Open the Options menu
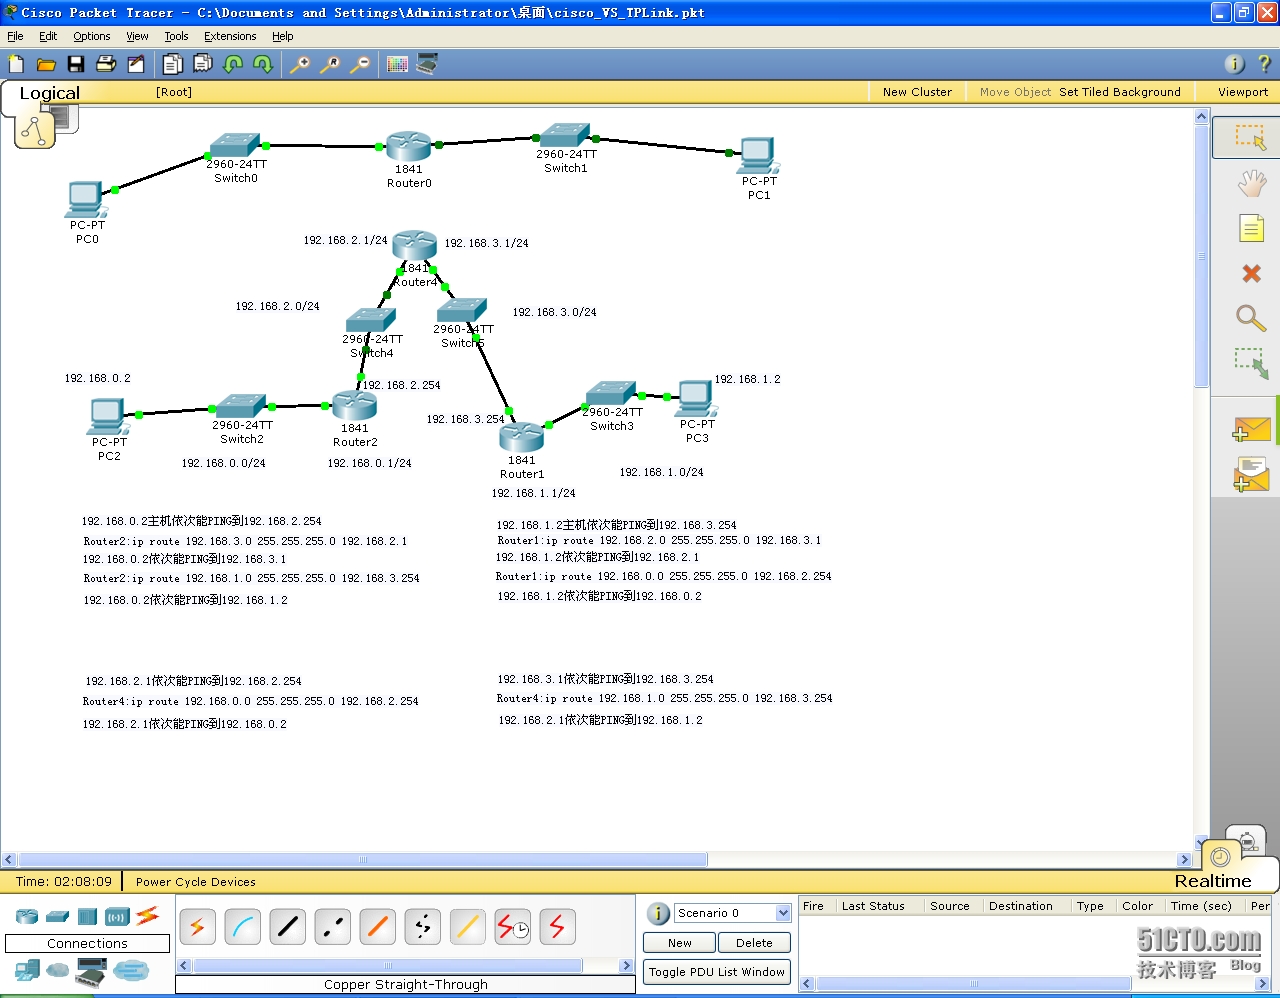1280x998 pixels. point(92,36)
